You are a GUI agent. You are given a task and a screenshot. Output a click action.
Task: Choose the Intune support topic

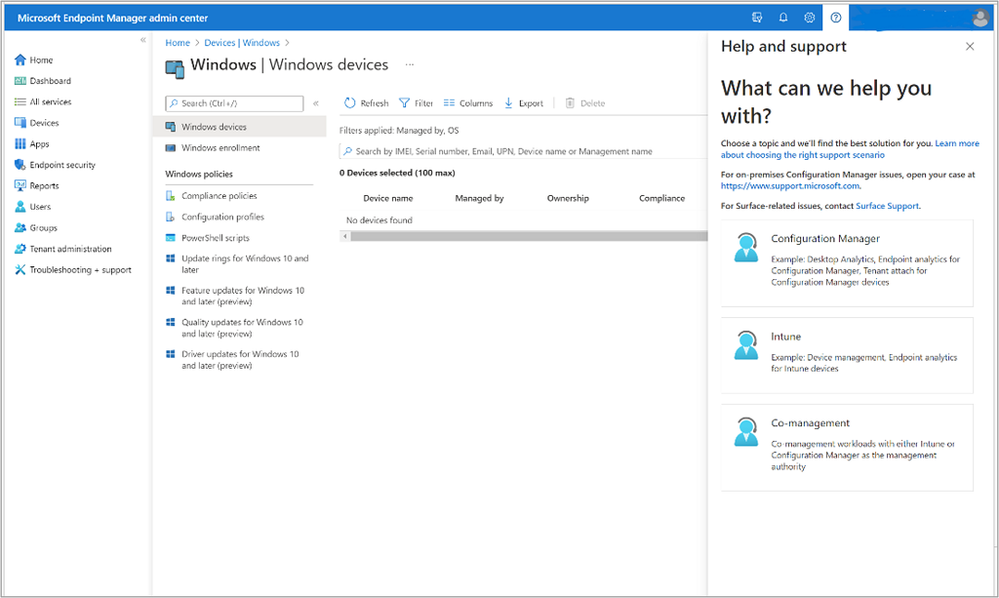[847, 355]
